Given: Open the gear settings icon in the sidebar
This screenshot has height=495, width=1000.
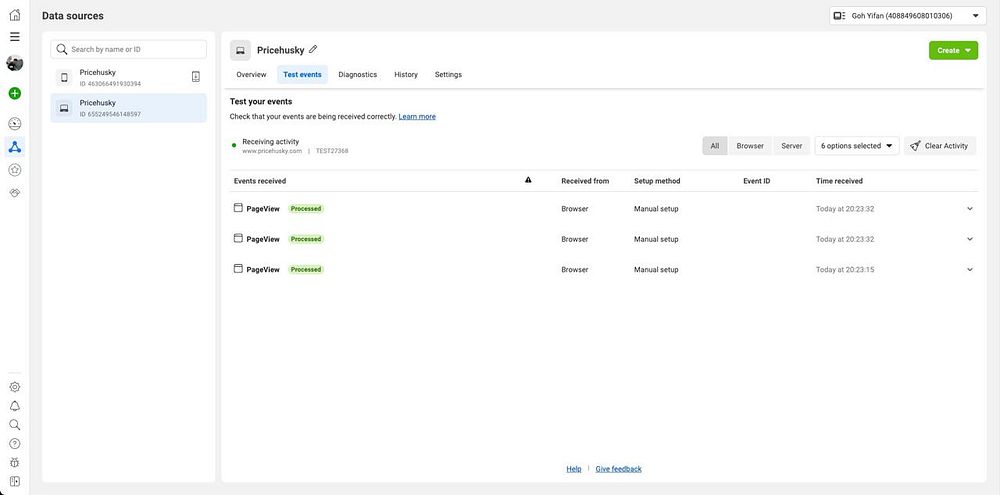Looking at the screenshot, I should (14, 387).
